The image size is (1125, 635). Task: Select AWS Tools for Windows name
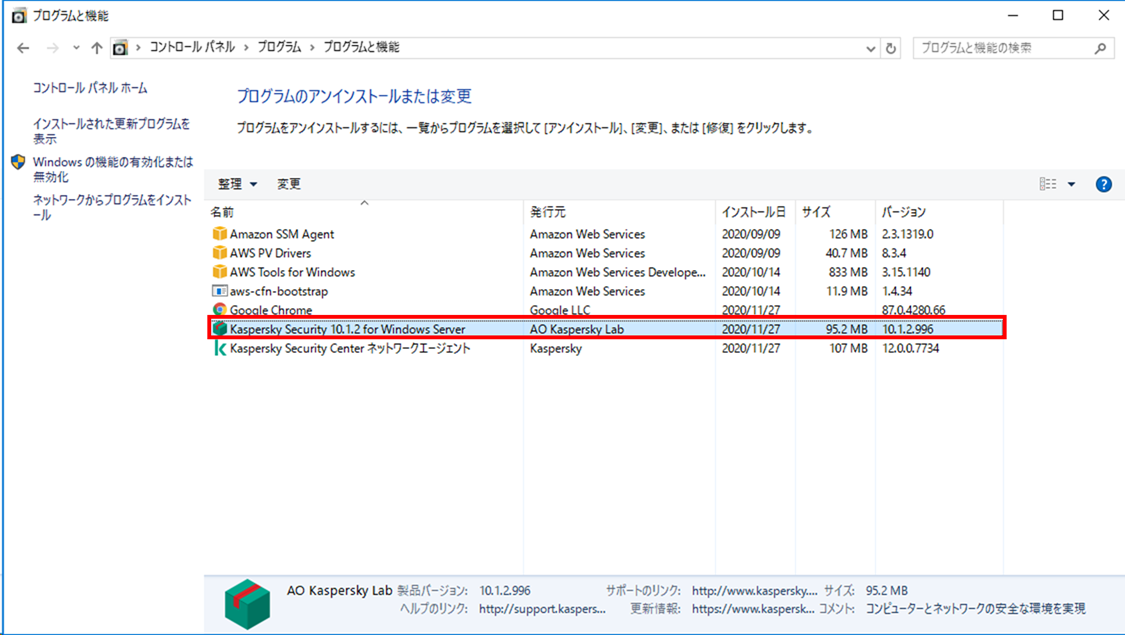tap(292, 272)
